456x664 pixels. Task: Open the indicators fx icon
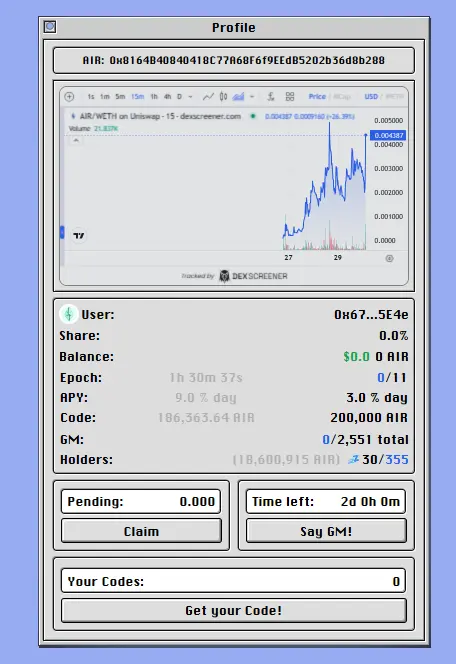(271, 97)
